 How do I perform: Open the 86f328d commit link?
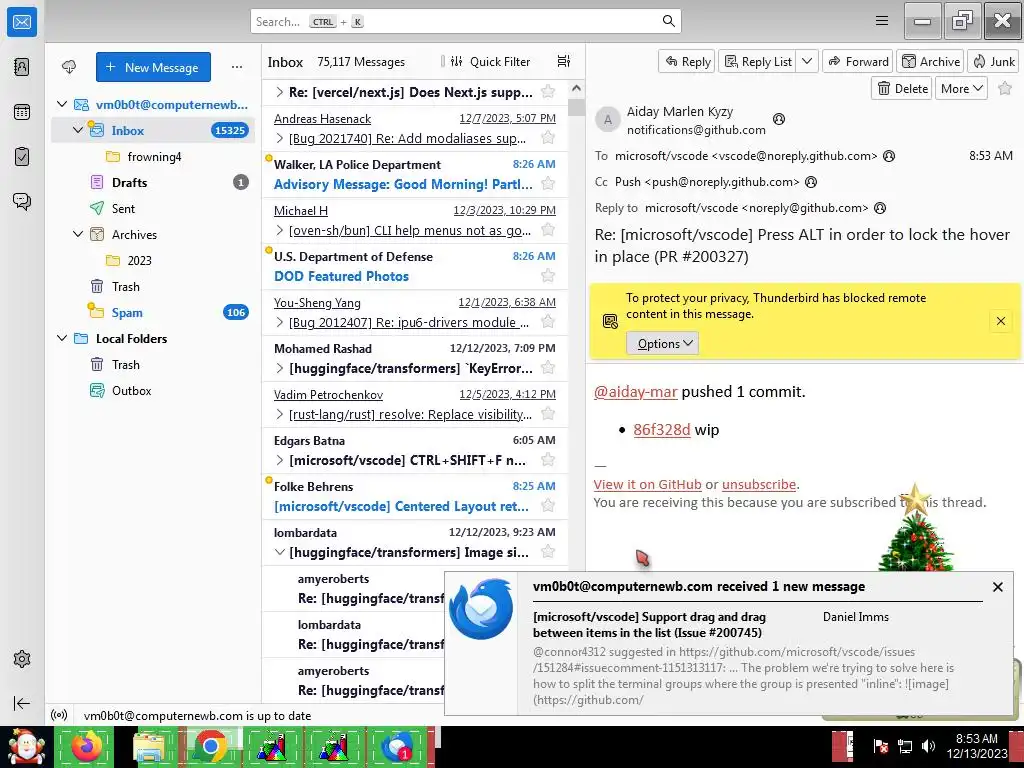pos(662,430)
